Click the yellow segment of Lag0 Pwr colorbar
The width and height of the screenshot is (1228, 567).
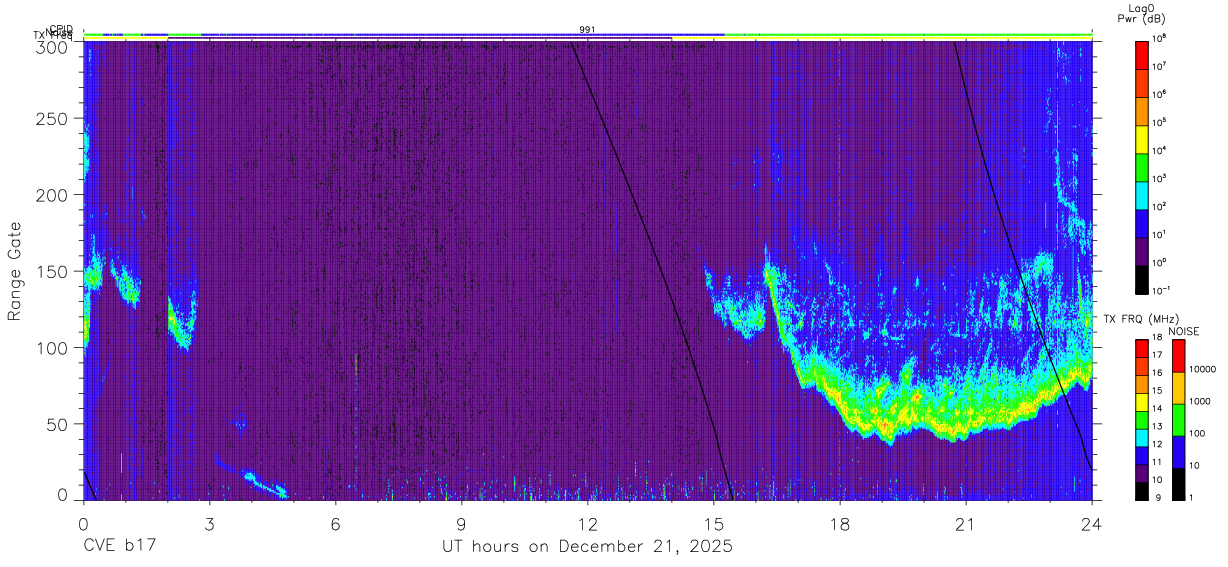1142,138
